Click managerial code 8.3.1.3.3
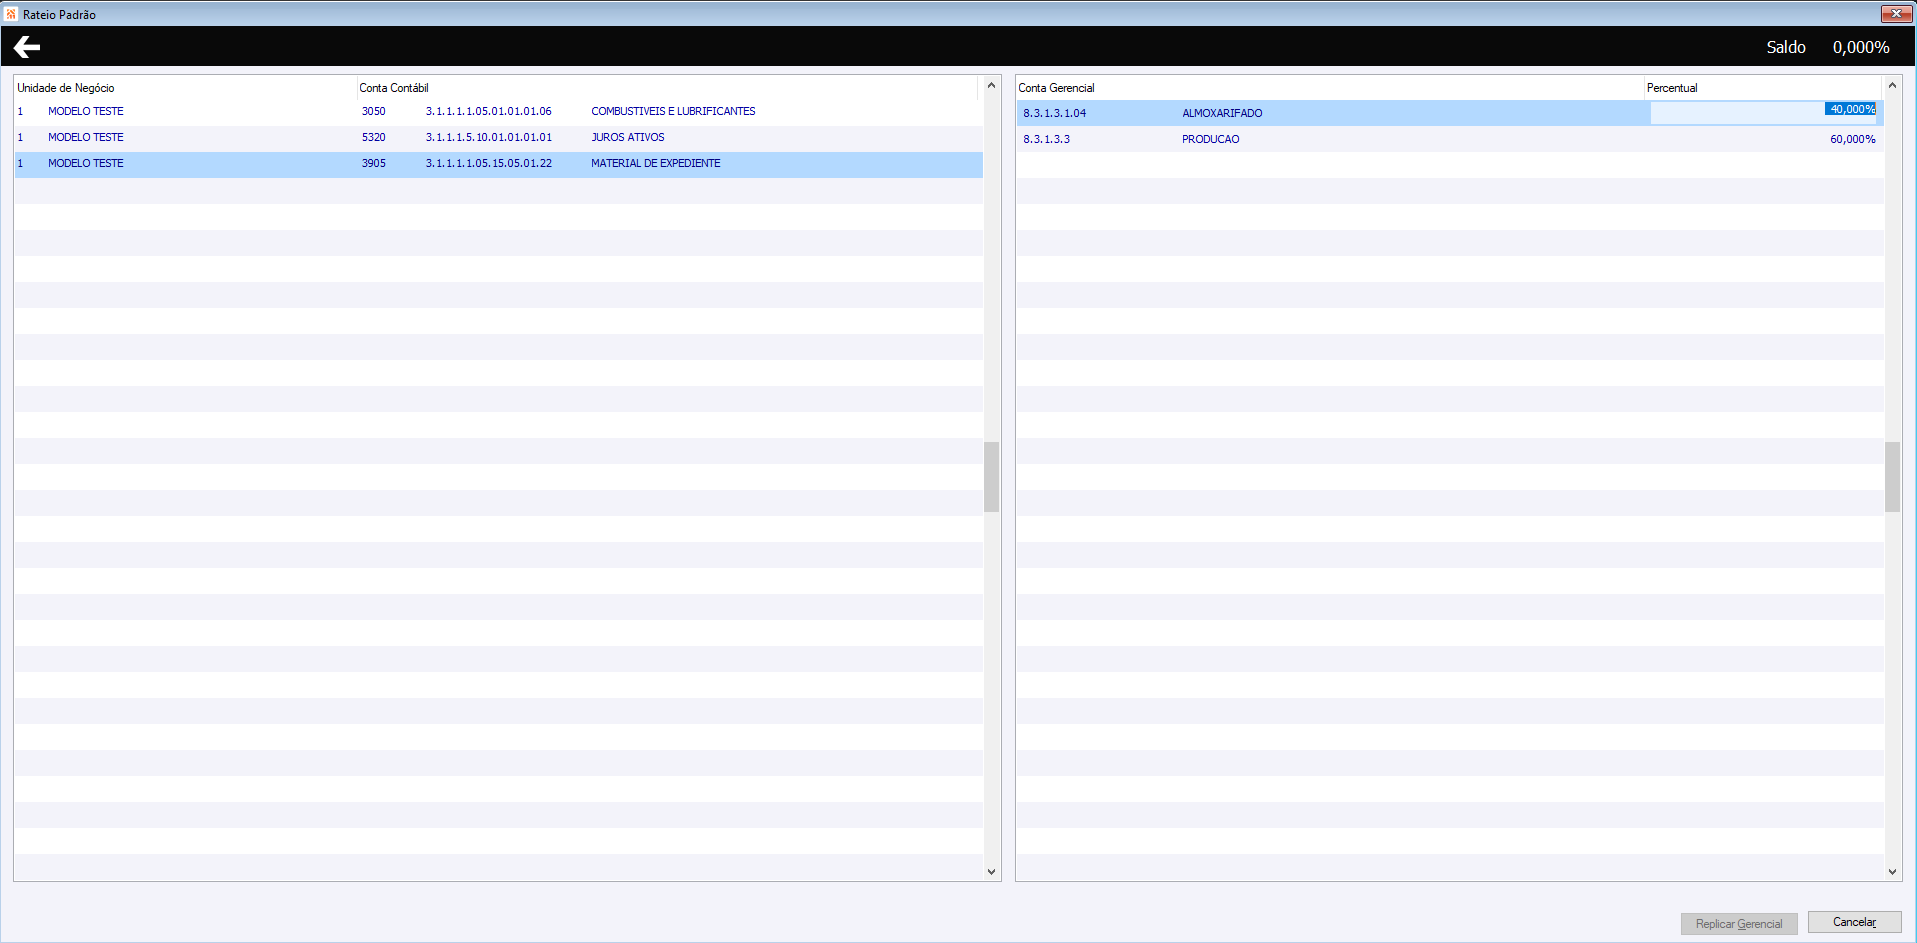1917x943 pixels. pyautogui.click(x=1046, y=140)
